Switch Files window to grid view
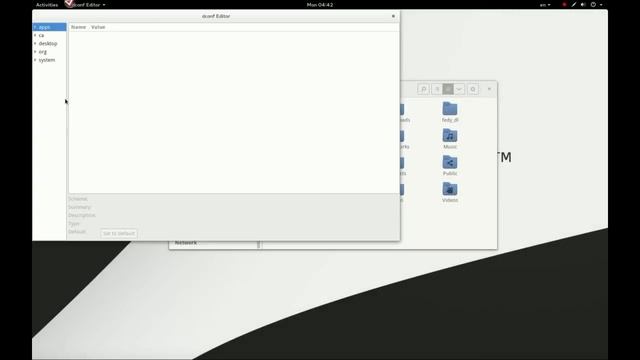This screenshot has height=360, width=640. [x=448, y=89]
